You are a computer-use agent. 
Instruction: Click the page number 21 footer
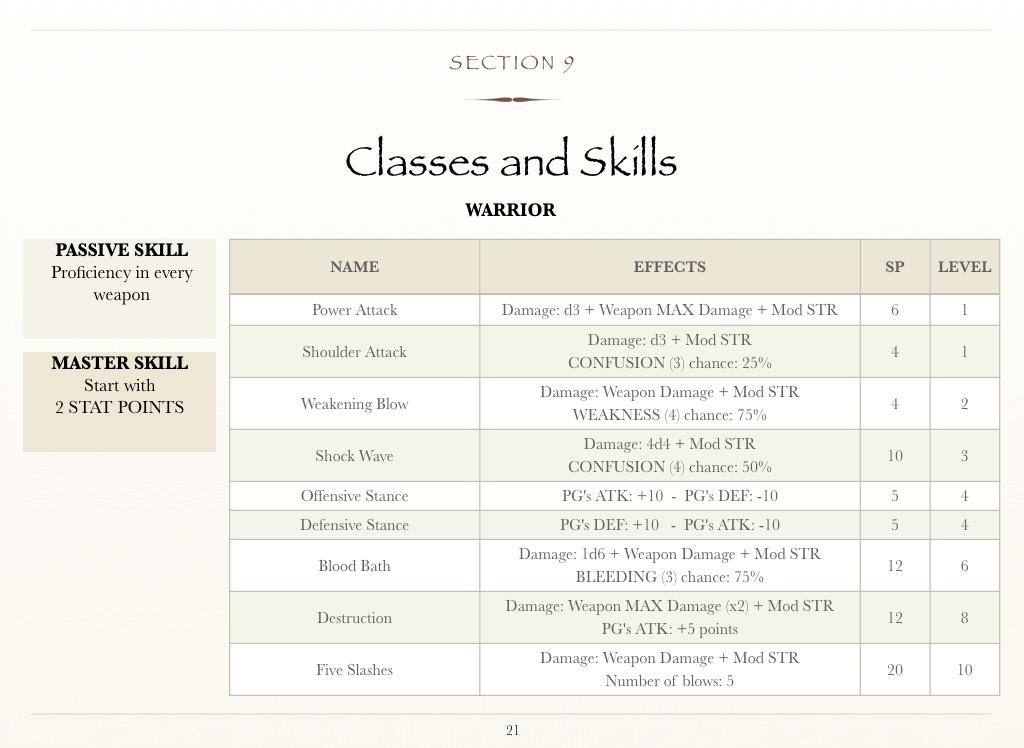[512, 731]
